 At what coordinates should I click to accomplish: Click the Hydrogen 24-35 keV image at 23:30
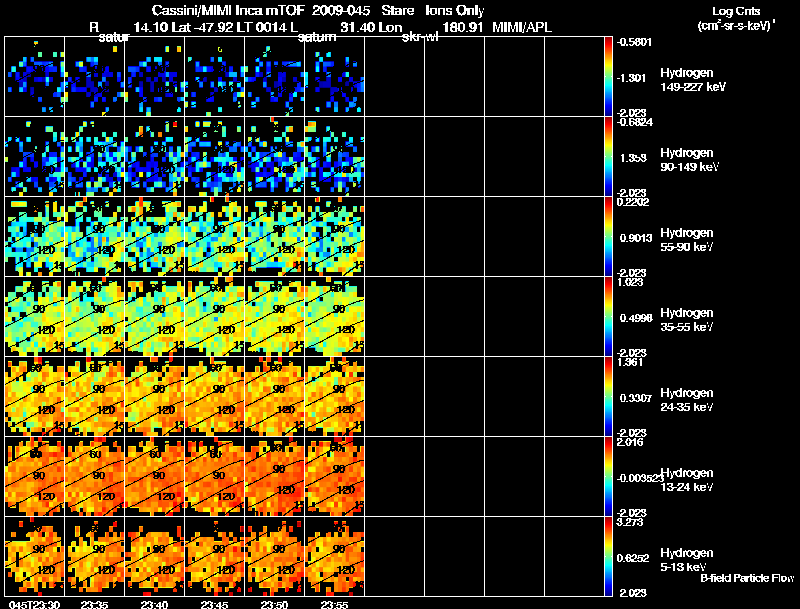(35, 397)
